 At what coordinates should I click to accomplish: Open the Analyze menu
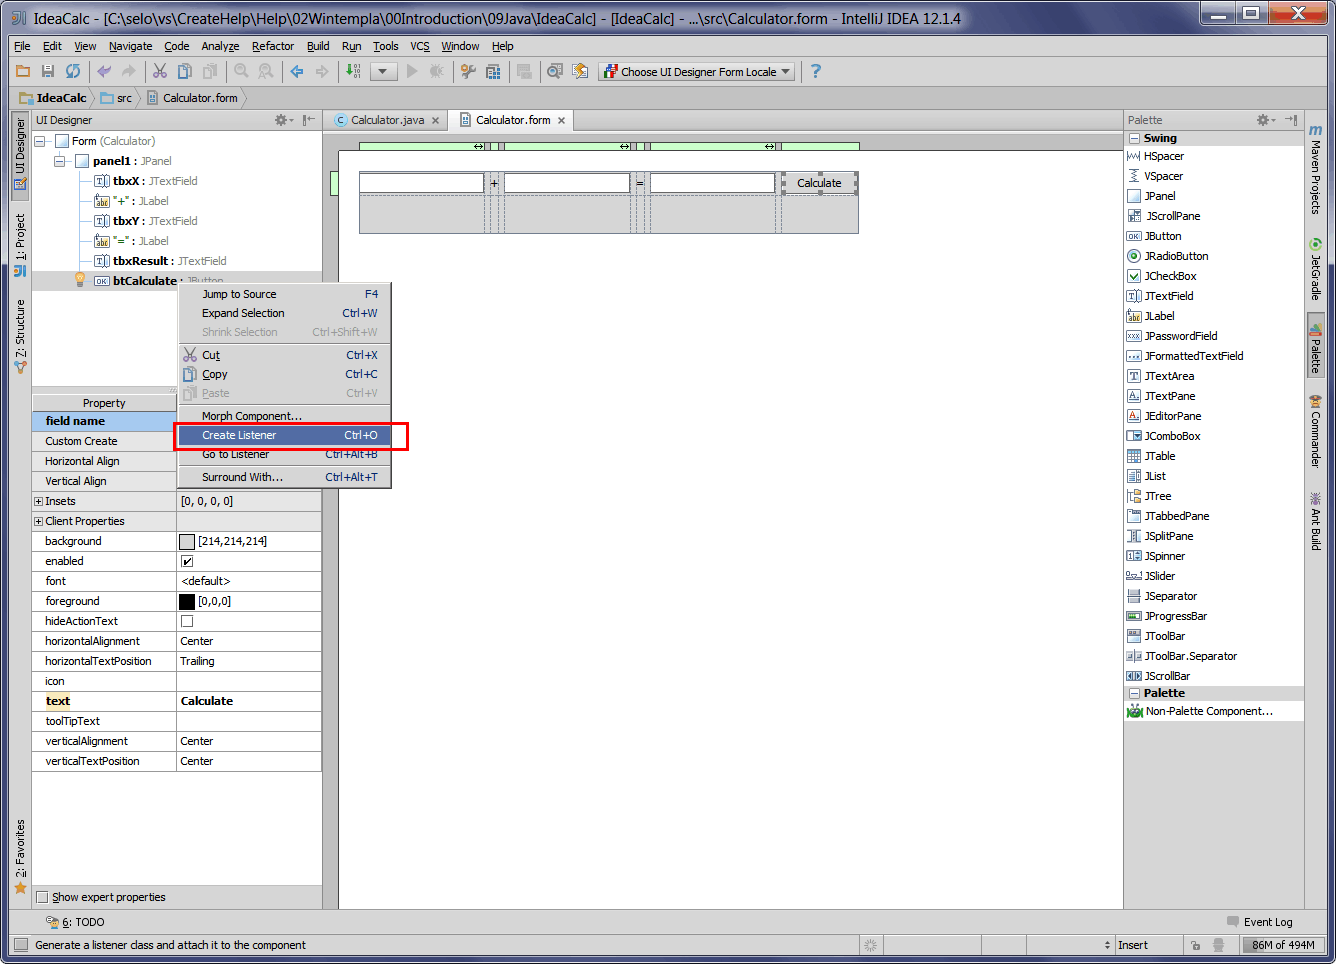pos(220,46)
